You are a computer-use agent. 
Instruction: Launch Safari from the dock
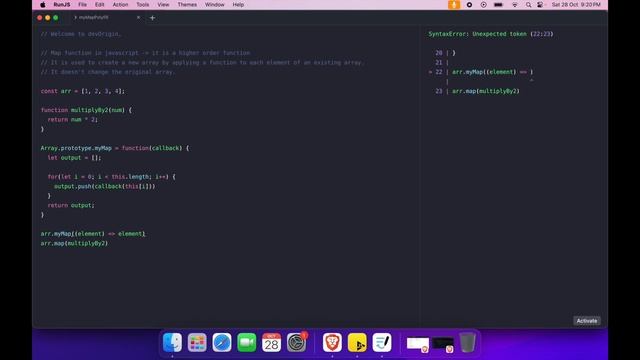tap(222, 342)
